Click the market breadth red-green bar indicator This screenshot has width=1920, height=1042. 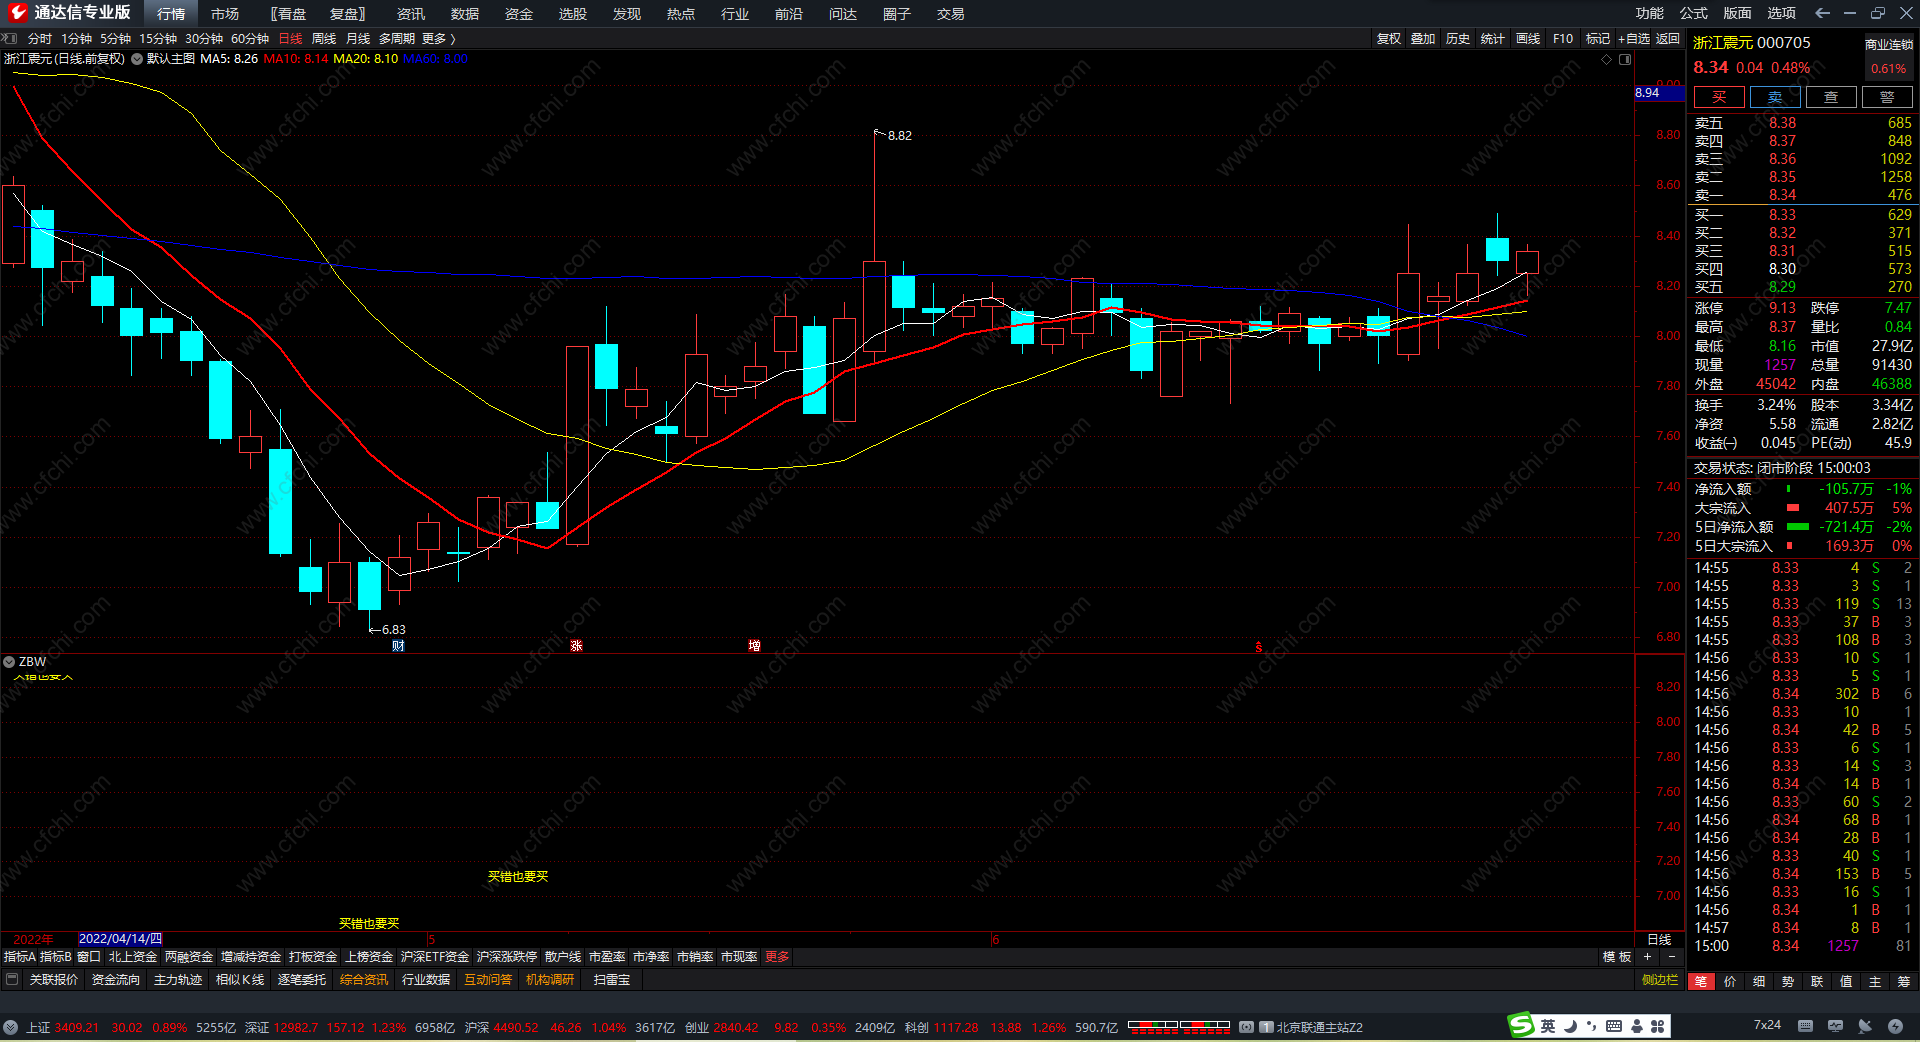click(x=1178, y=1026)
